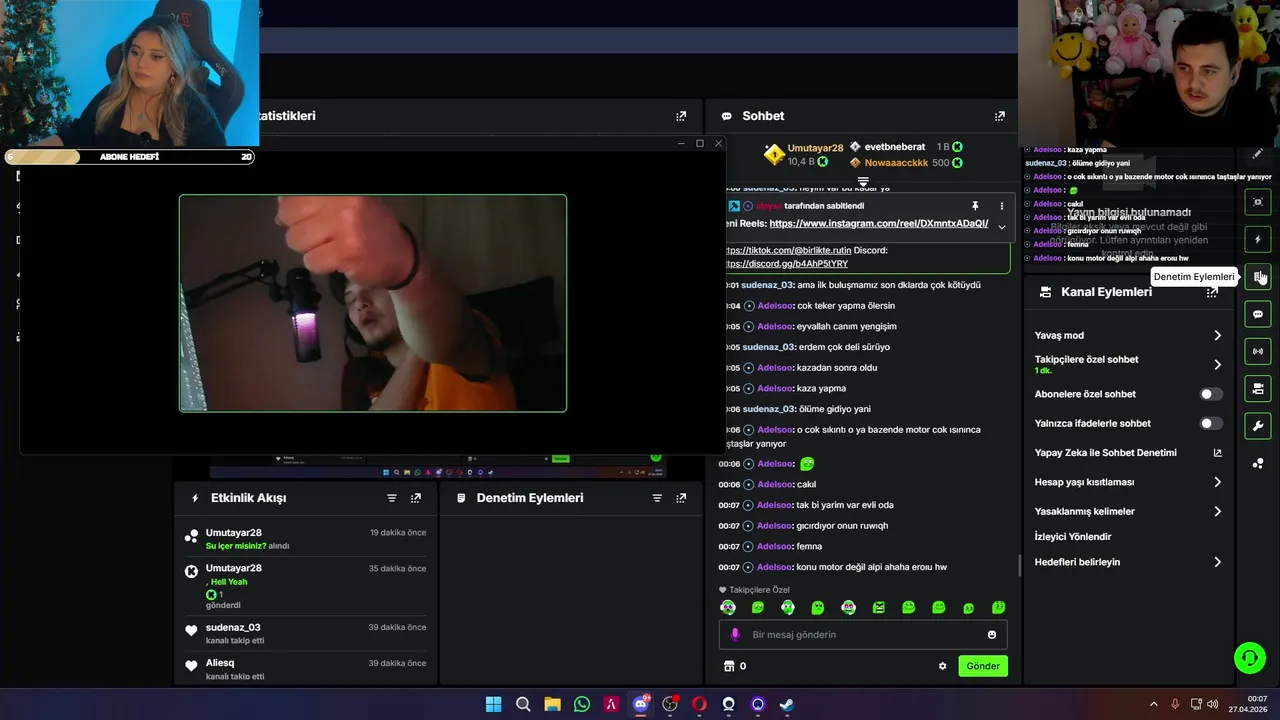
Task: Open the chat bubble sidebar icon
Action: pyautogui.click(x=1258, y=314)
